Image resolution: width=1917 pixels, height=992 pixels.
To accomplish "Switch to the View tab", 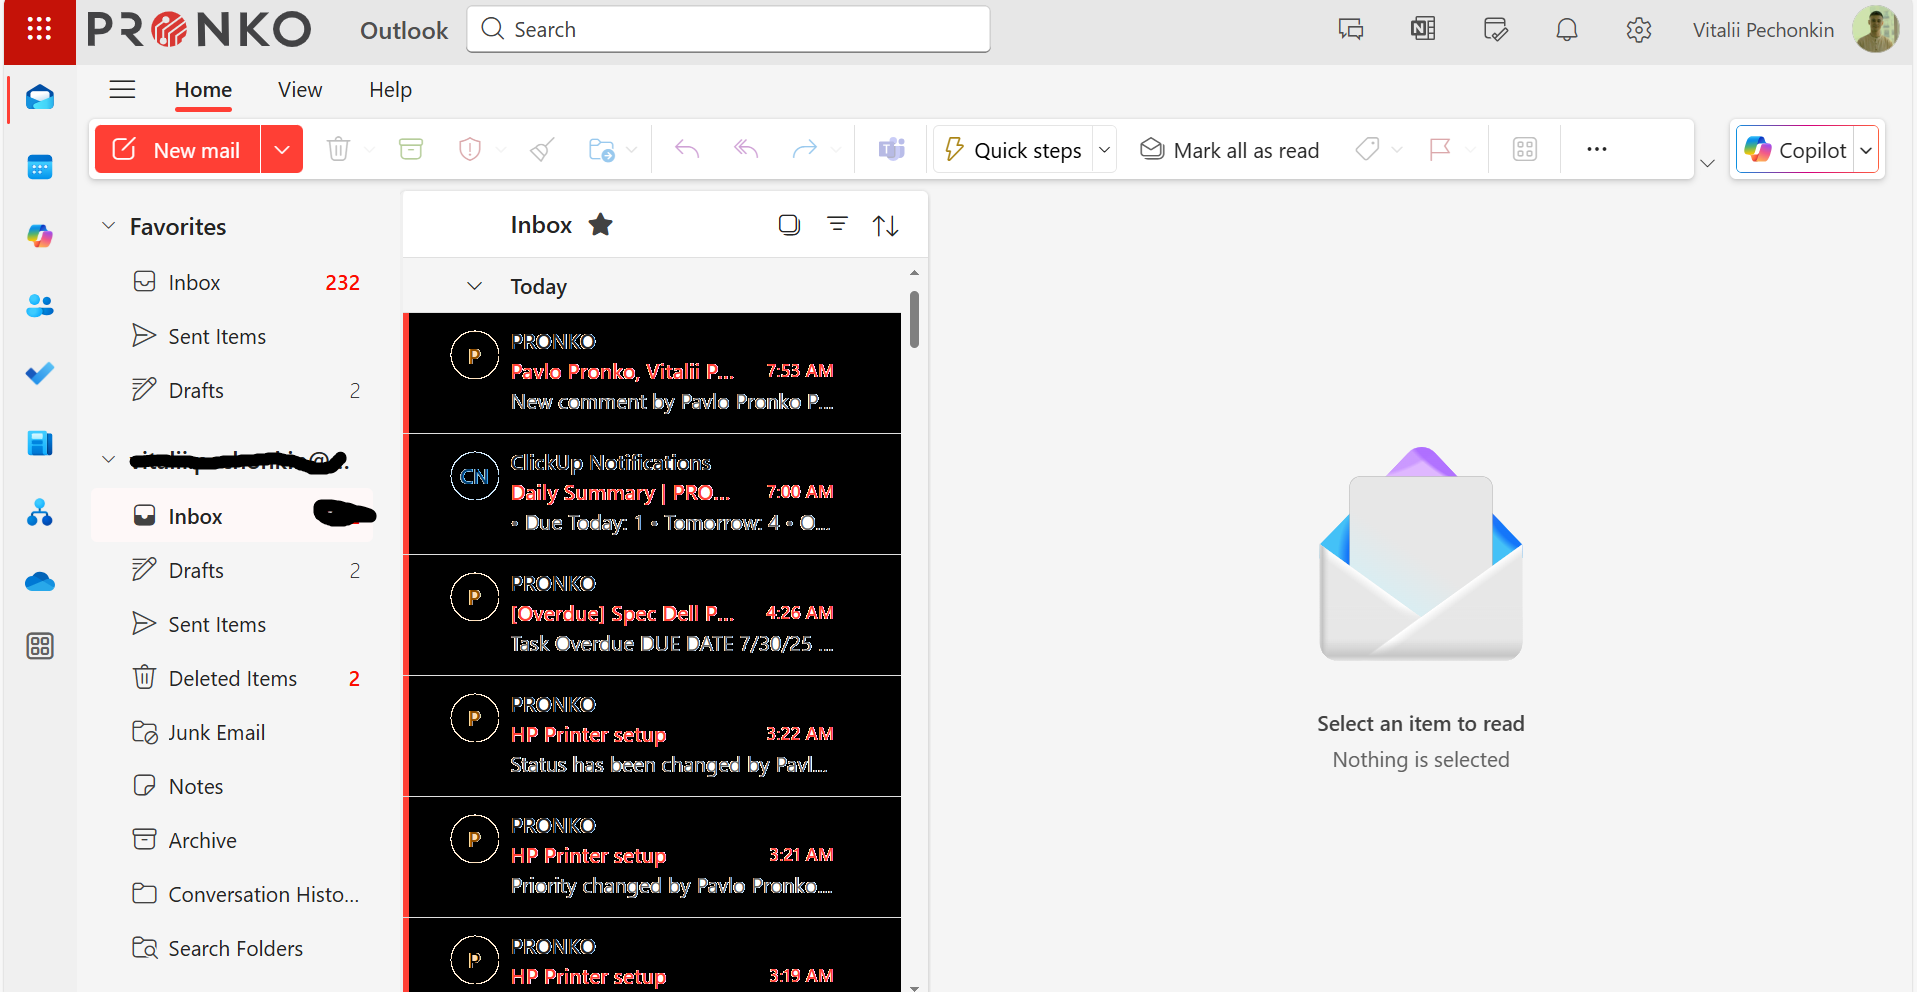I will click(300, 90).
